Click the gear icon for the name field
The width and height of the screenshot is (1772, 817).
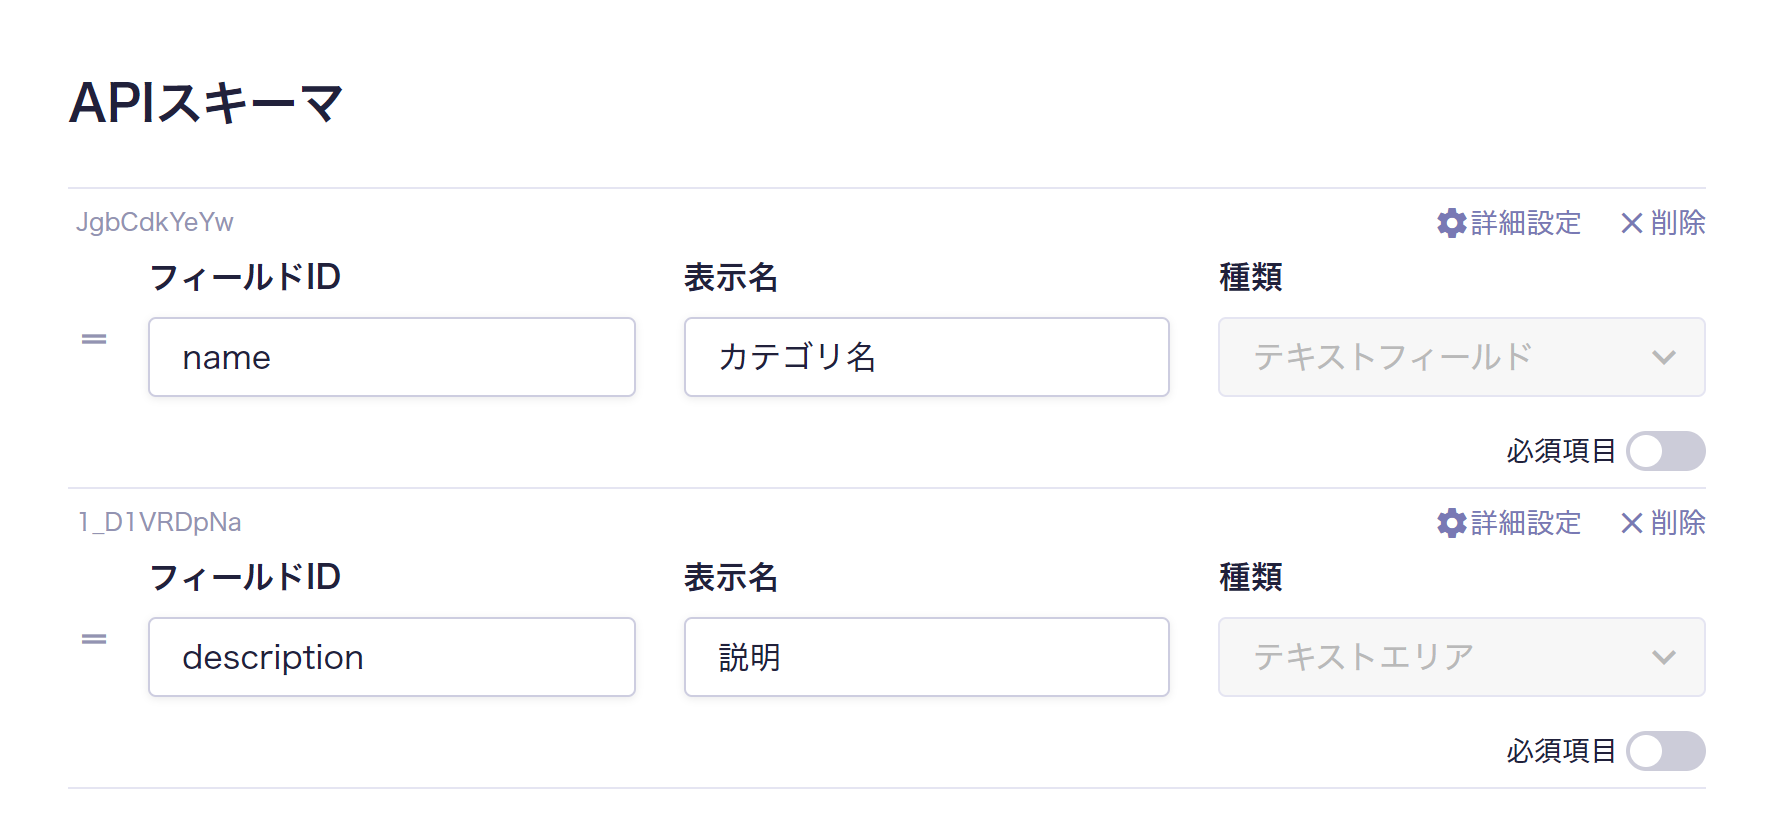1451,223
